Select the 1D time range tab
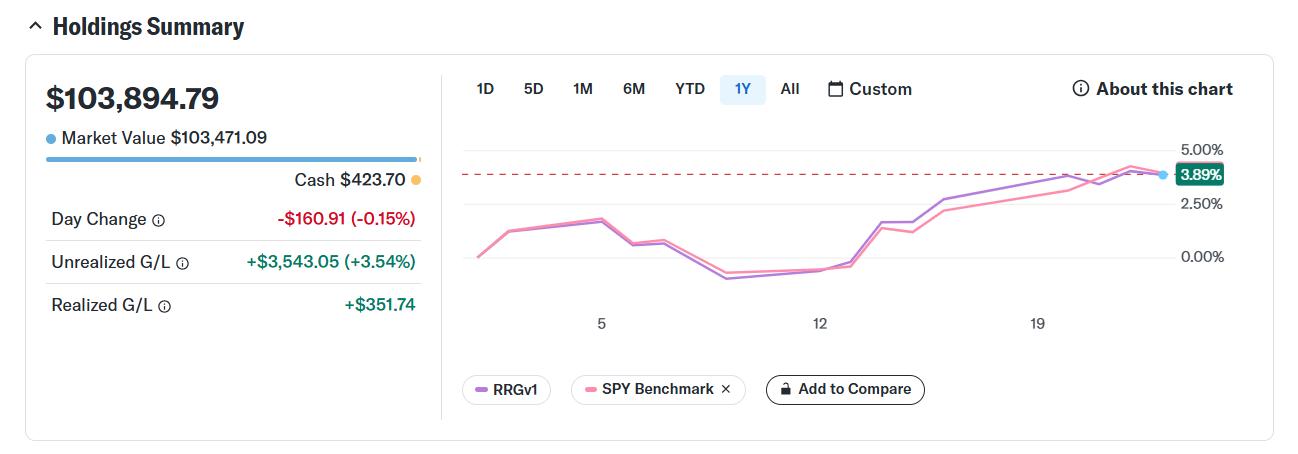 pos(485,89)
